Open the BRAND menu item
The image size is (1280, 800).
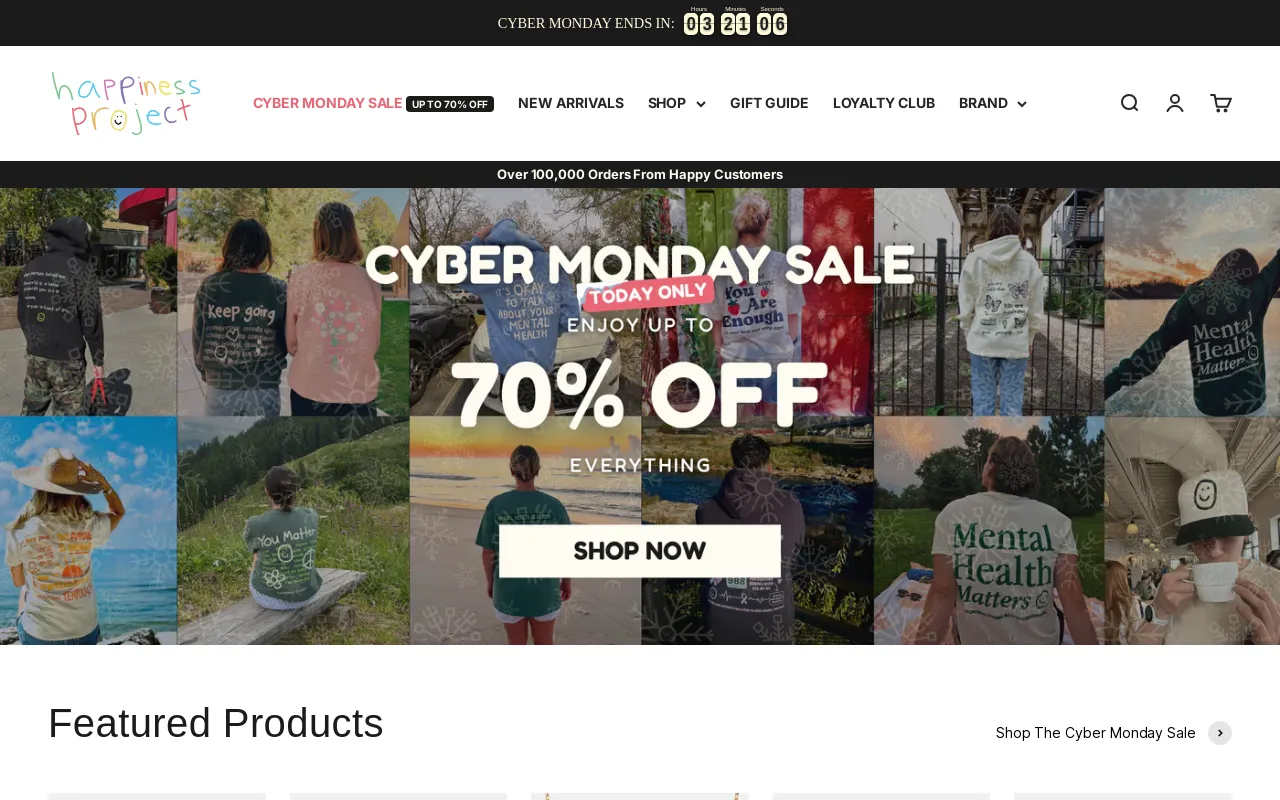[x=983, y=103]
